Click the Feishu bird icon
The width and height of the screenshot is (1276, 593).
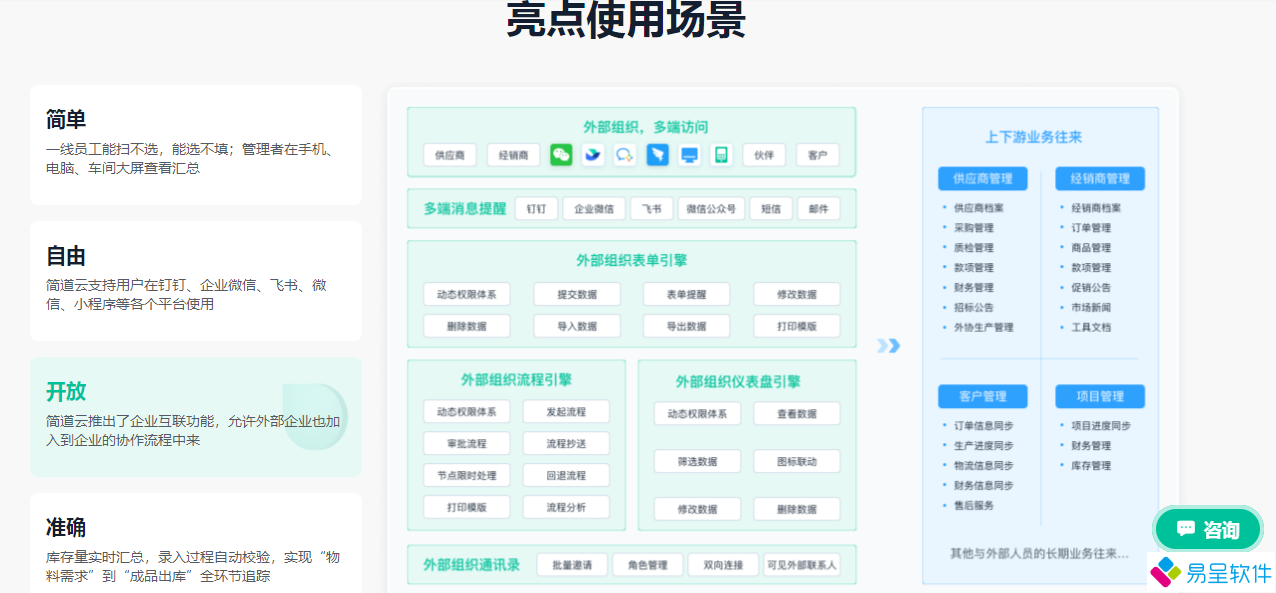click(x=593, y=155)
